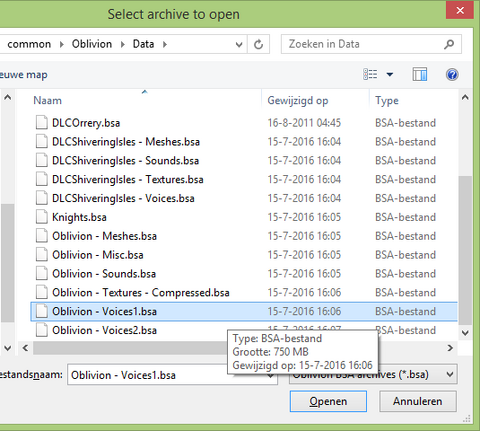Open the view options dropdown arrow
This screenshot has height=431, width=480.
click(390, 74)
